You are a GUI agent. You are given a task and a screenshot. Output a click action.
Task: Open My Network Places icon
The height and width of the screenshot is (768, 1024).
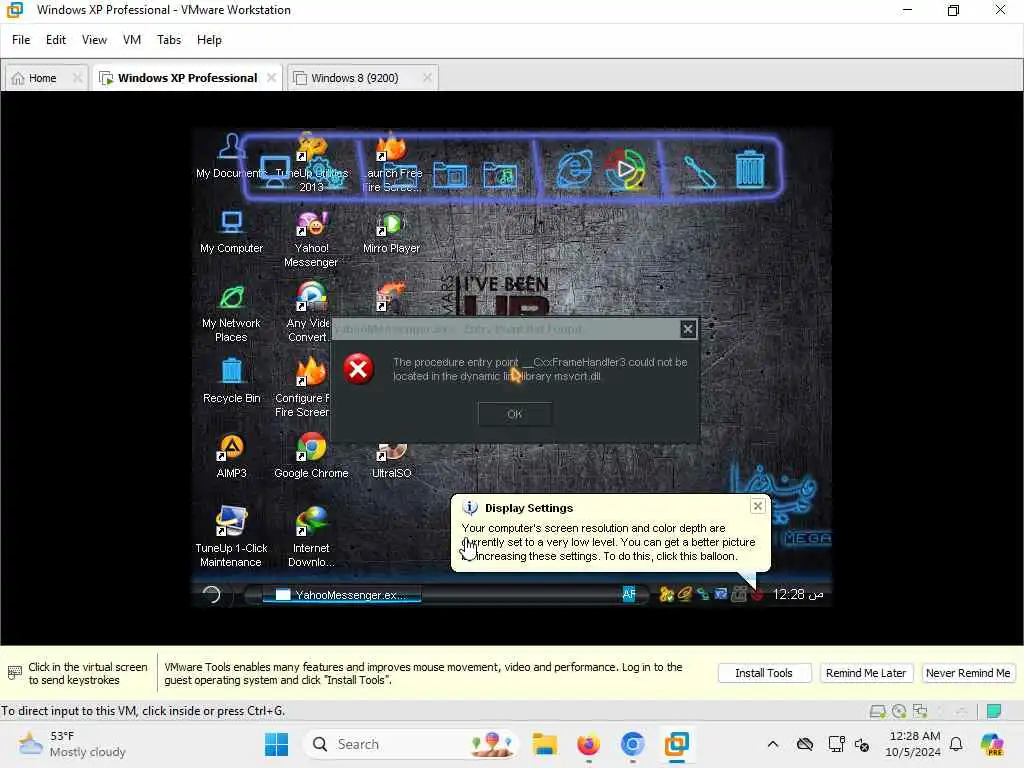click(231, 313)
